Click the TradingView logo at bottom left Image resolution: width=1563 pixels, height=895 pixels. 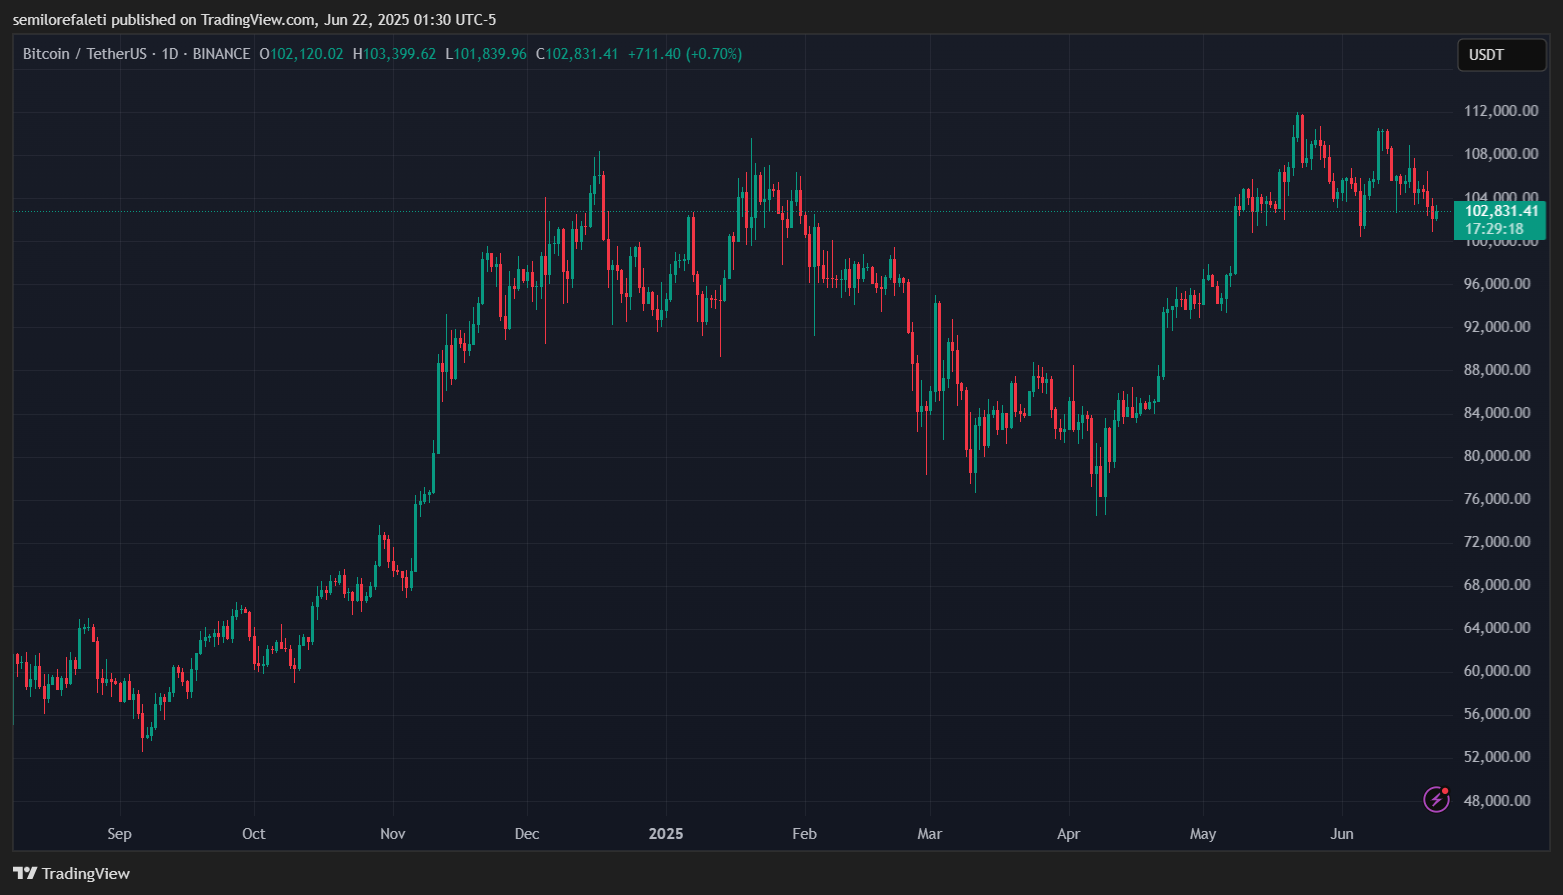72,873
